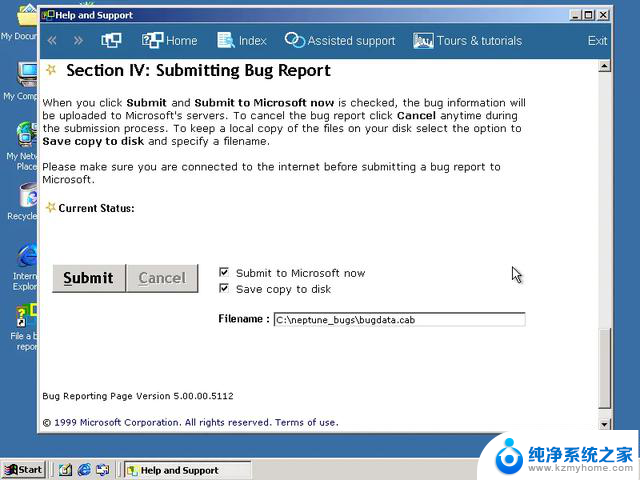Go back with the double-left arrow
Image resolution: width=640 pixels, height=480 pixels.
[x=52, y=40]
